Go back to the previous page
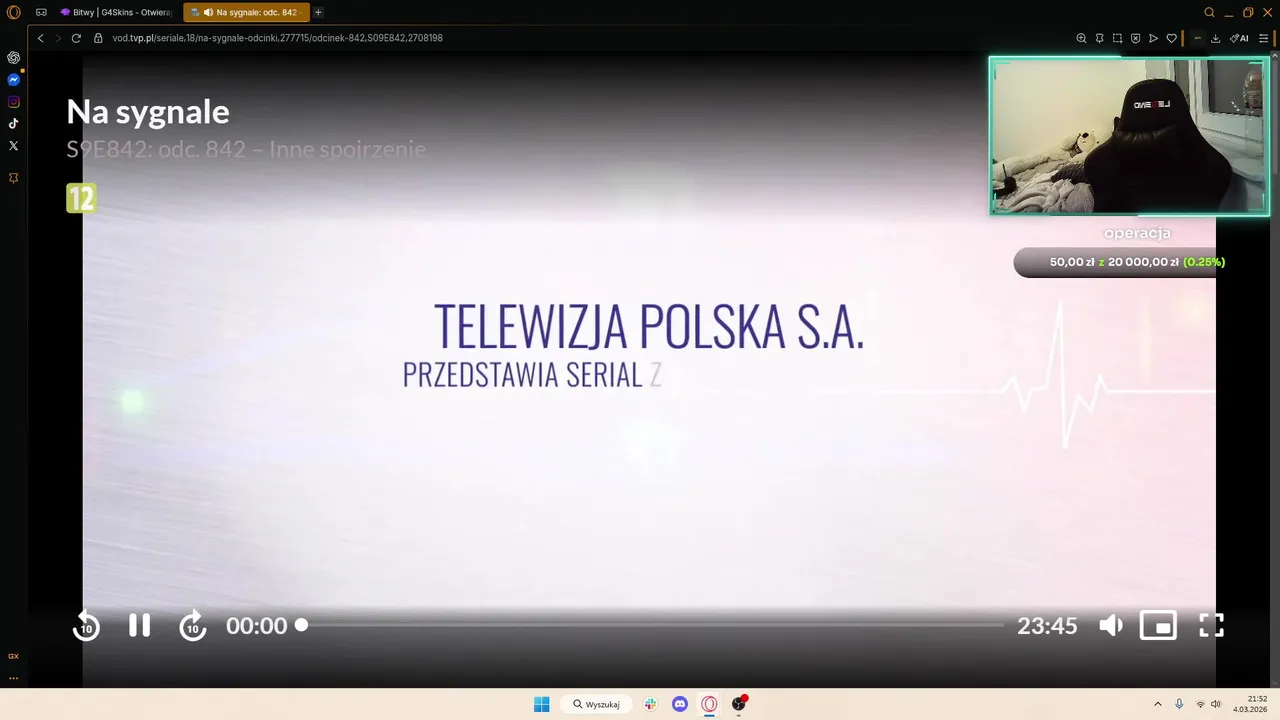This screenshot has height=720, width=1280. 40,38
